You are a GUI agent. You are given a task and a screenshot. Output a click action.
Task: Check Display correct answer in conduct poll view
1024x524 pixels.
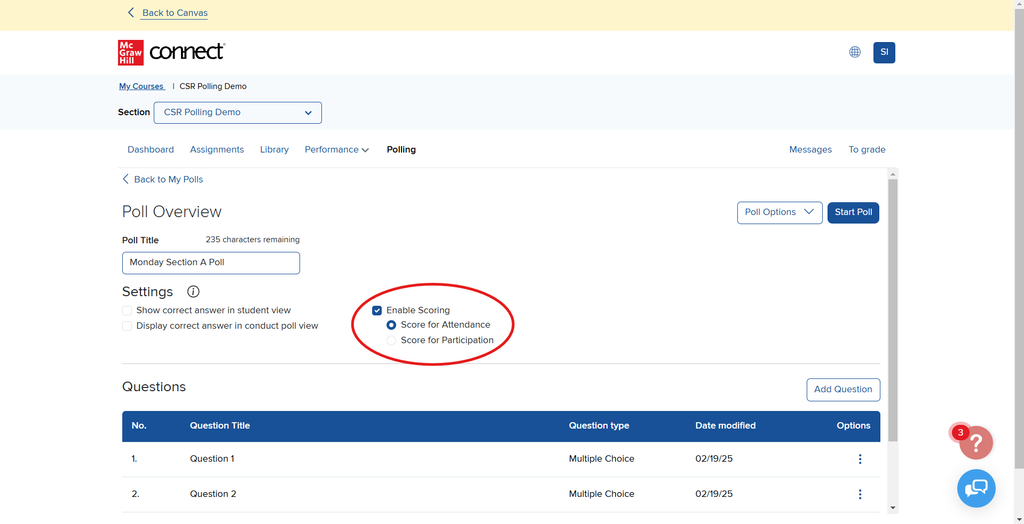pyautogui.click(x=127, y=326)
